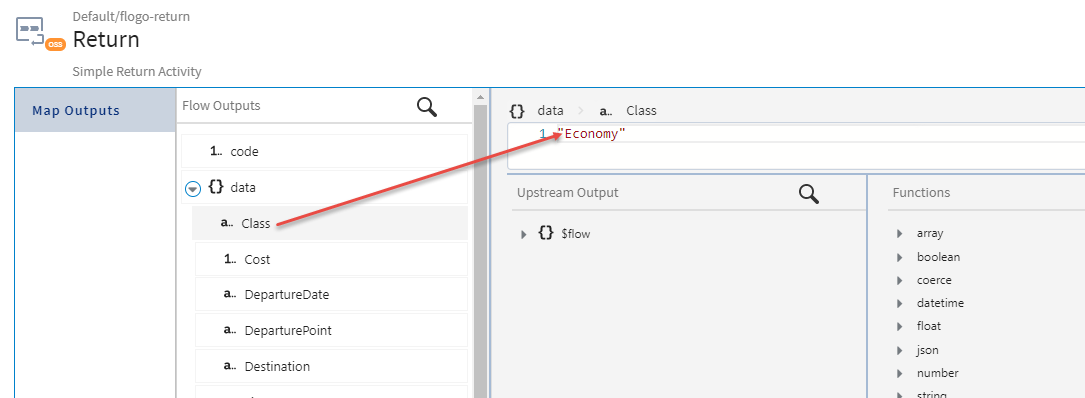Image resolution: width=1085 pixels, height=398 pixels.
Task: Click the string type icon beside DepartureDate
Action: 230,294
